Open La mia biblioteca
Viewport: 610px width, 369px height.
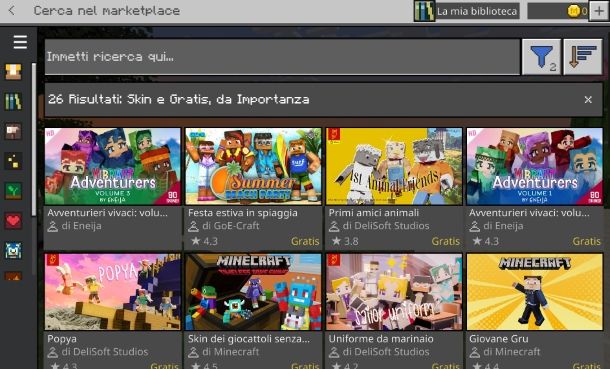(467, 11)
